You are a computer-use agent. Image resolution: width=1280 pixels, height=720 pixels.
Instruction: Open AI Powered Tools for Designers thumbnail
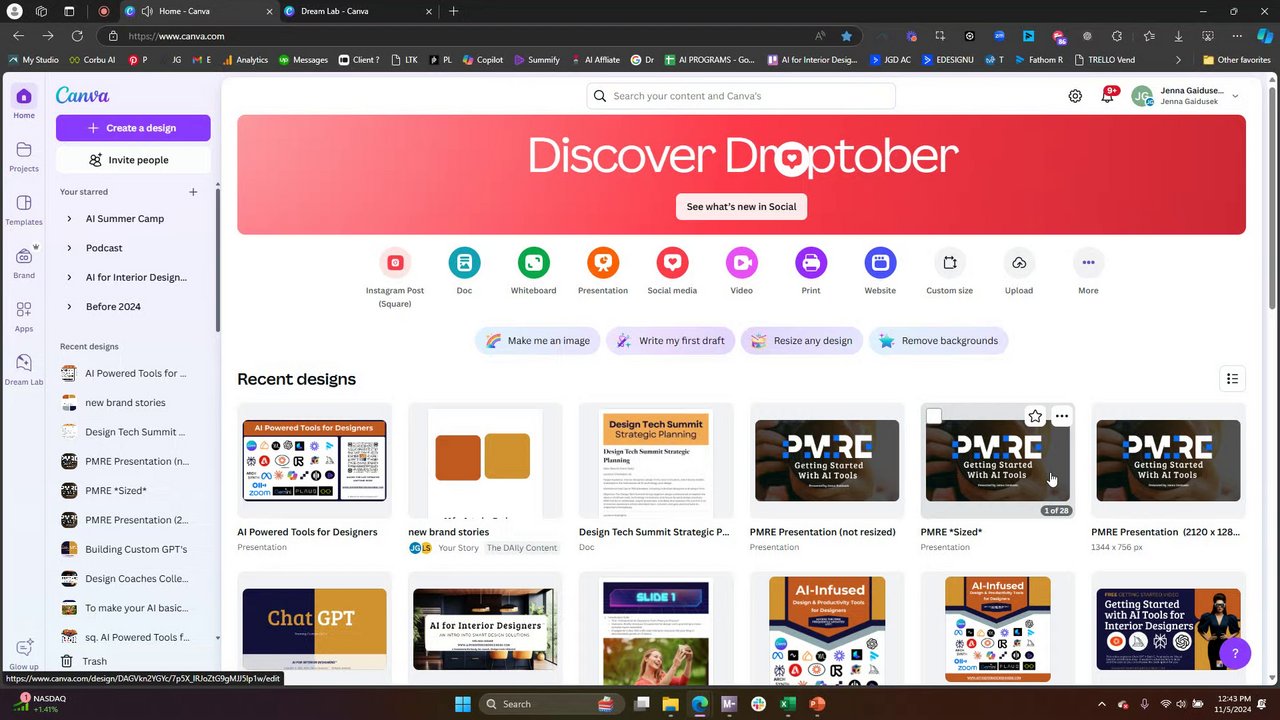[x=314, y=461]
